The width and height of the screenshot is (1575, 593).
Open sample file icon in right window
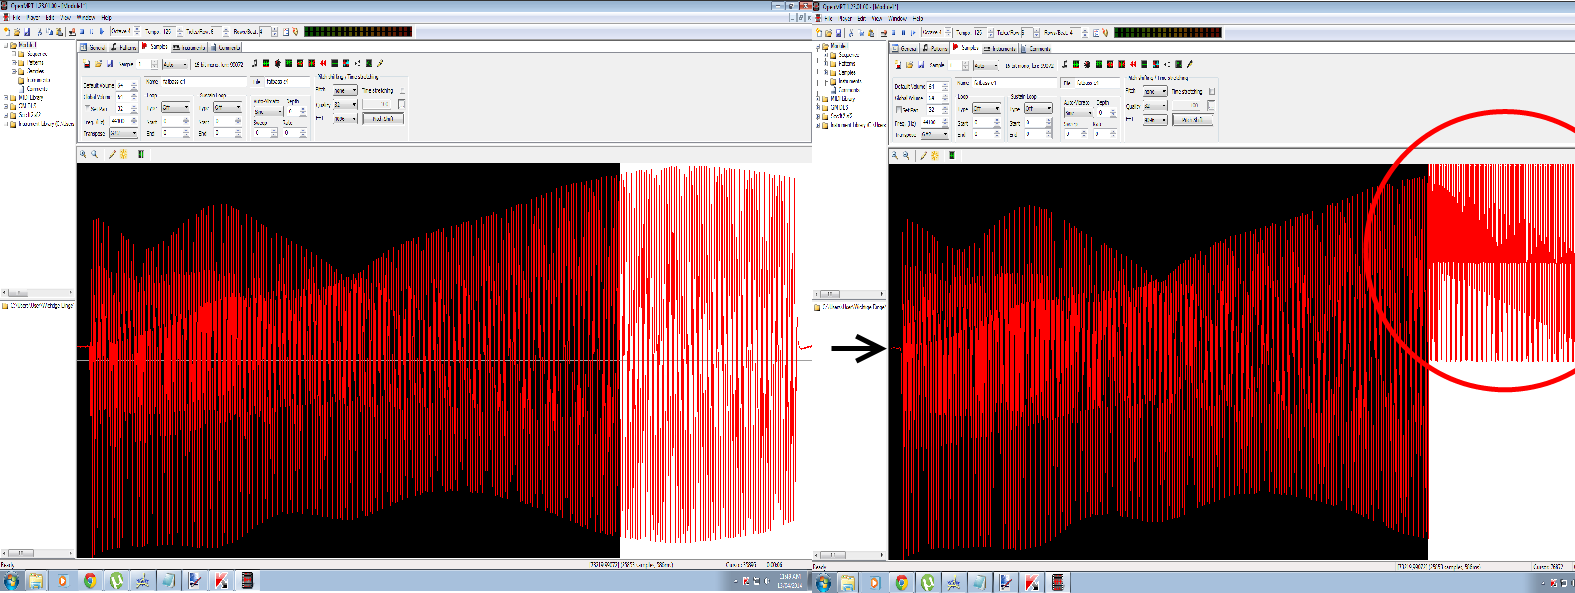click(909, 65)
